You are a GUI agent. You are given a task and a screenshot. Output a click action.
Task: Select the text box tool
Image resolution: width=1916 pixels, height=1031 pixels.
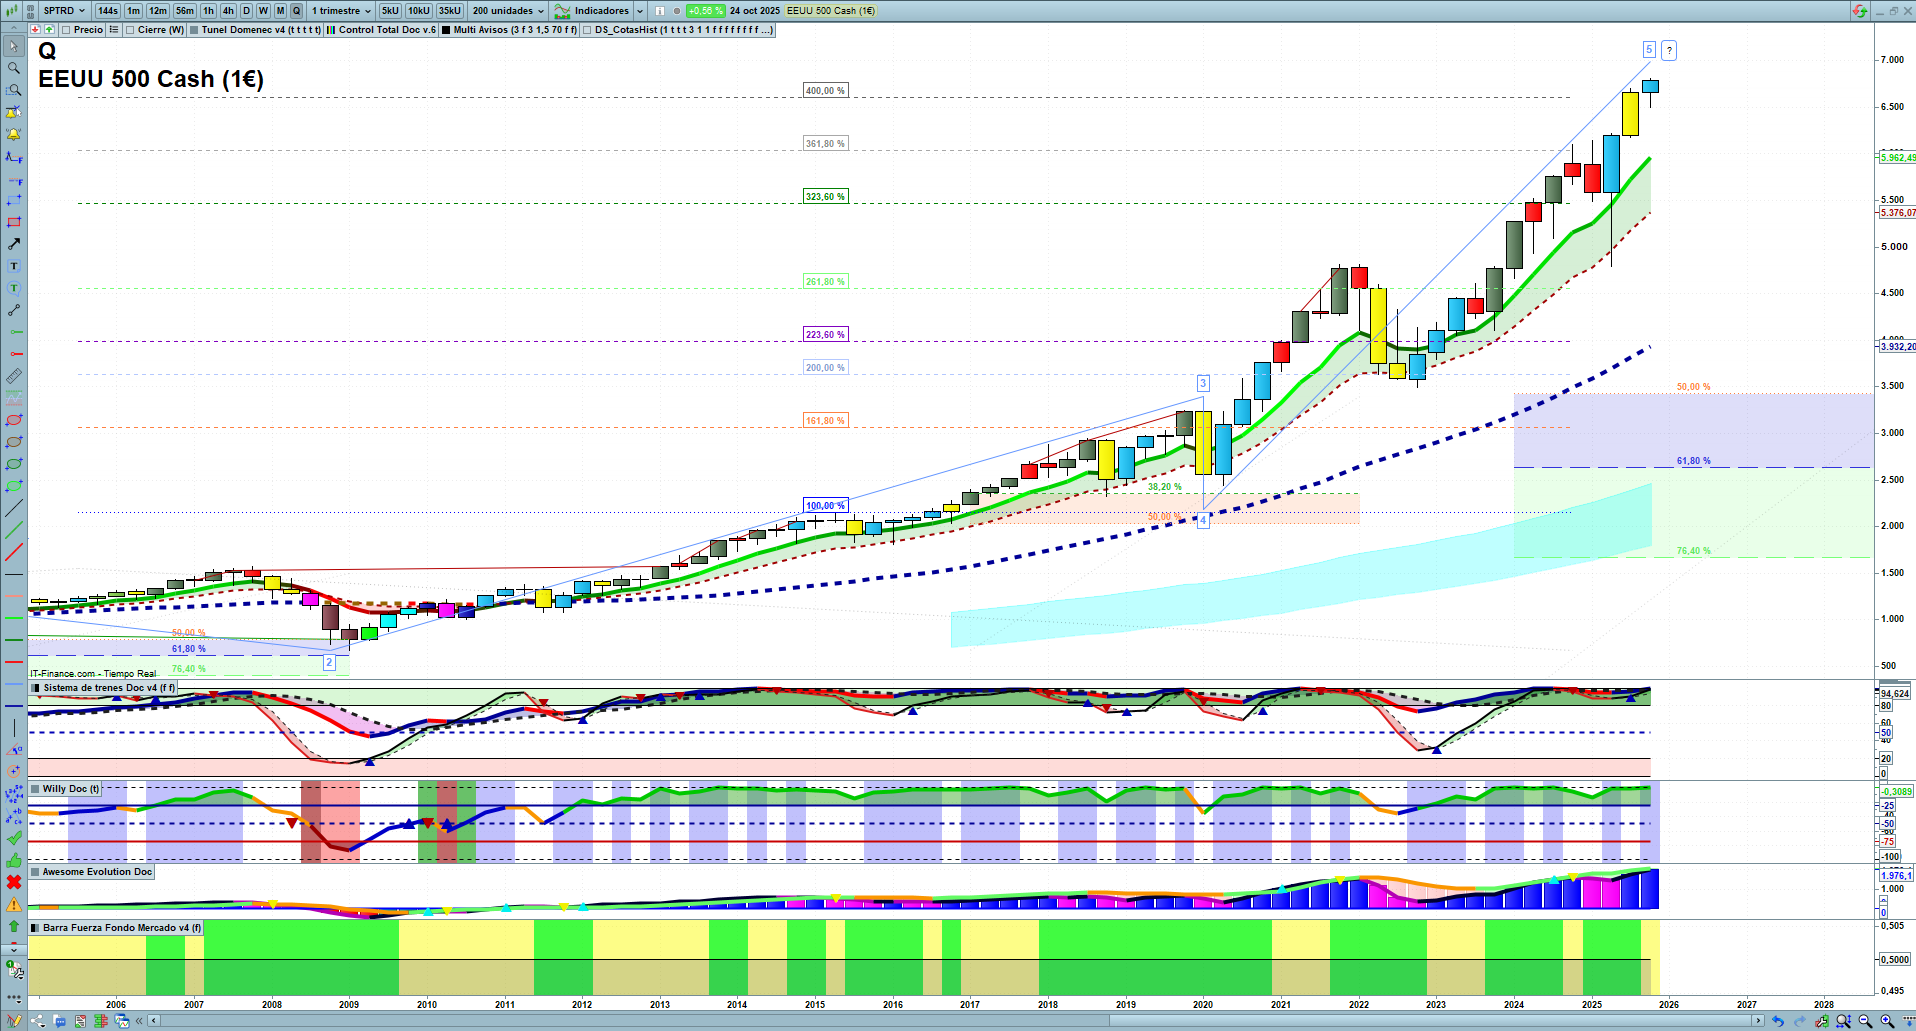click(14, 266)
